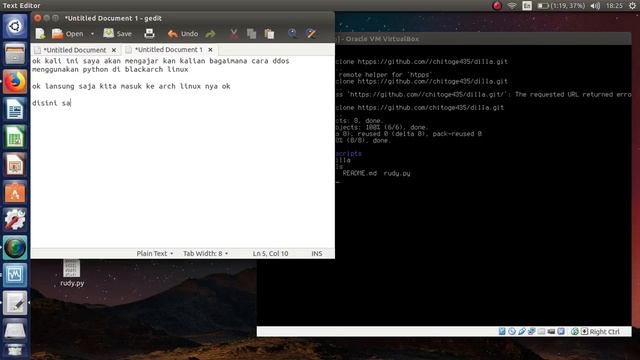Switch to the first *Untitled Document tab

click(x=75, y=50)
